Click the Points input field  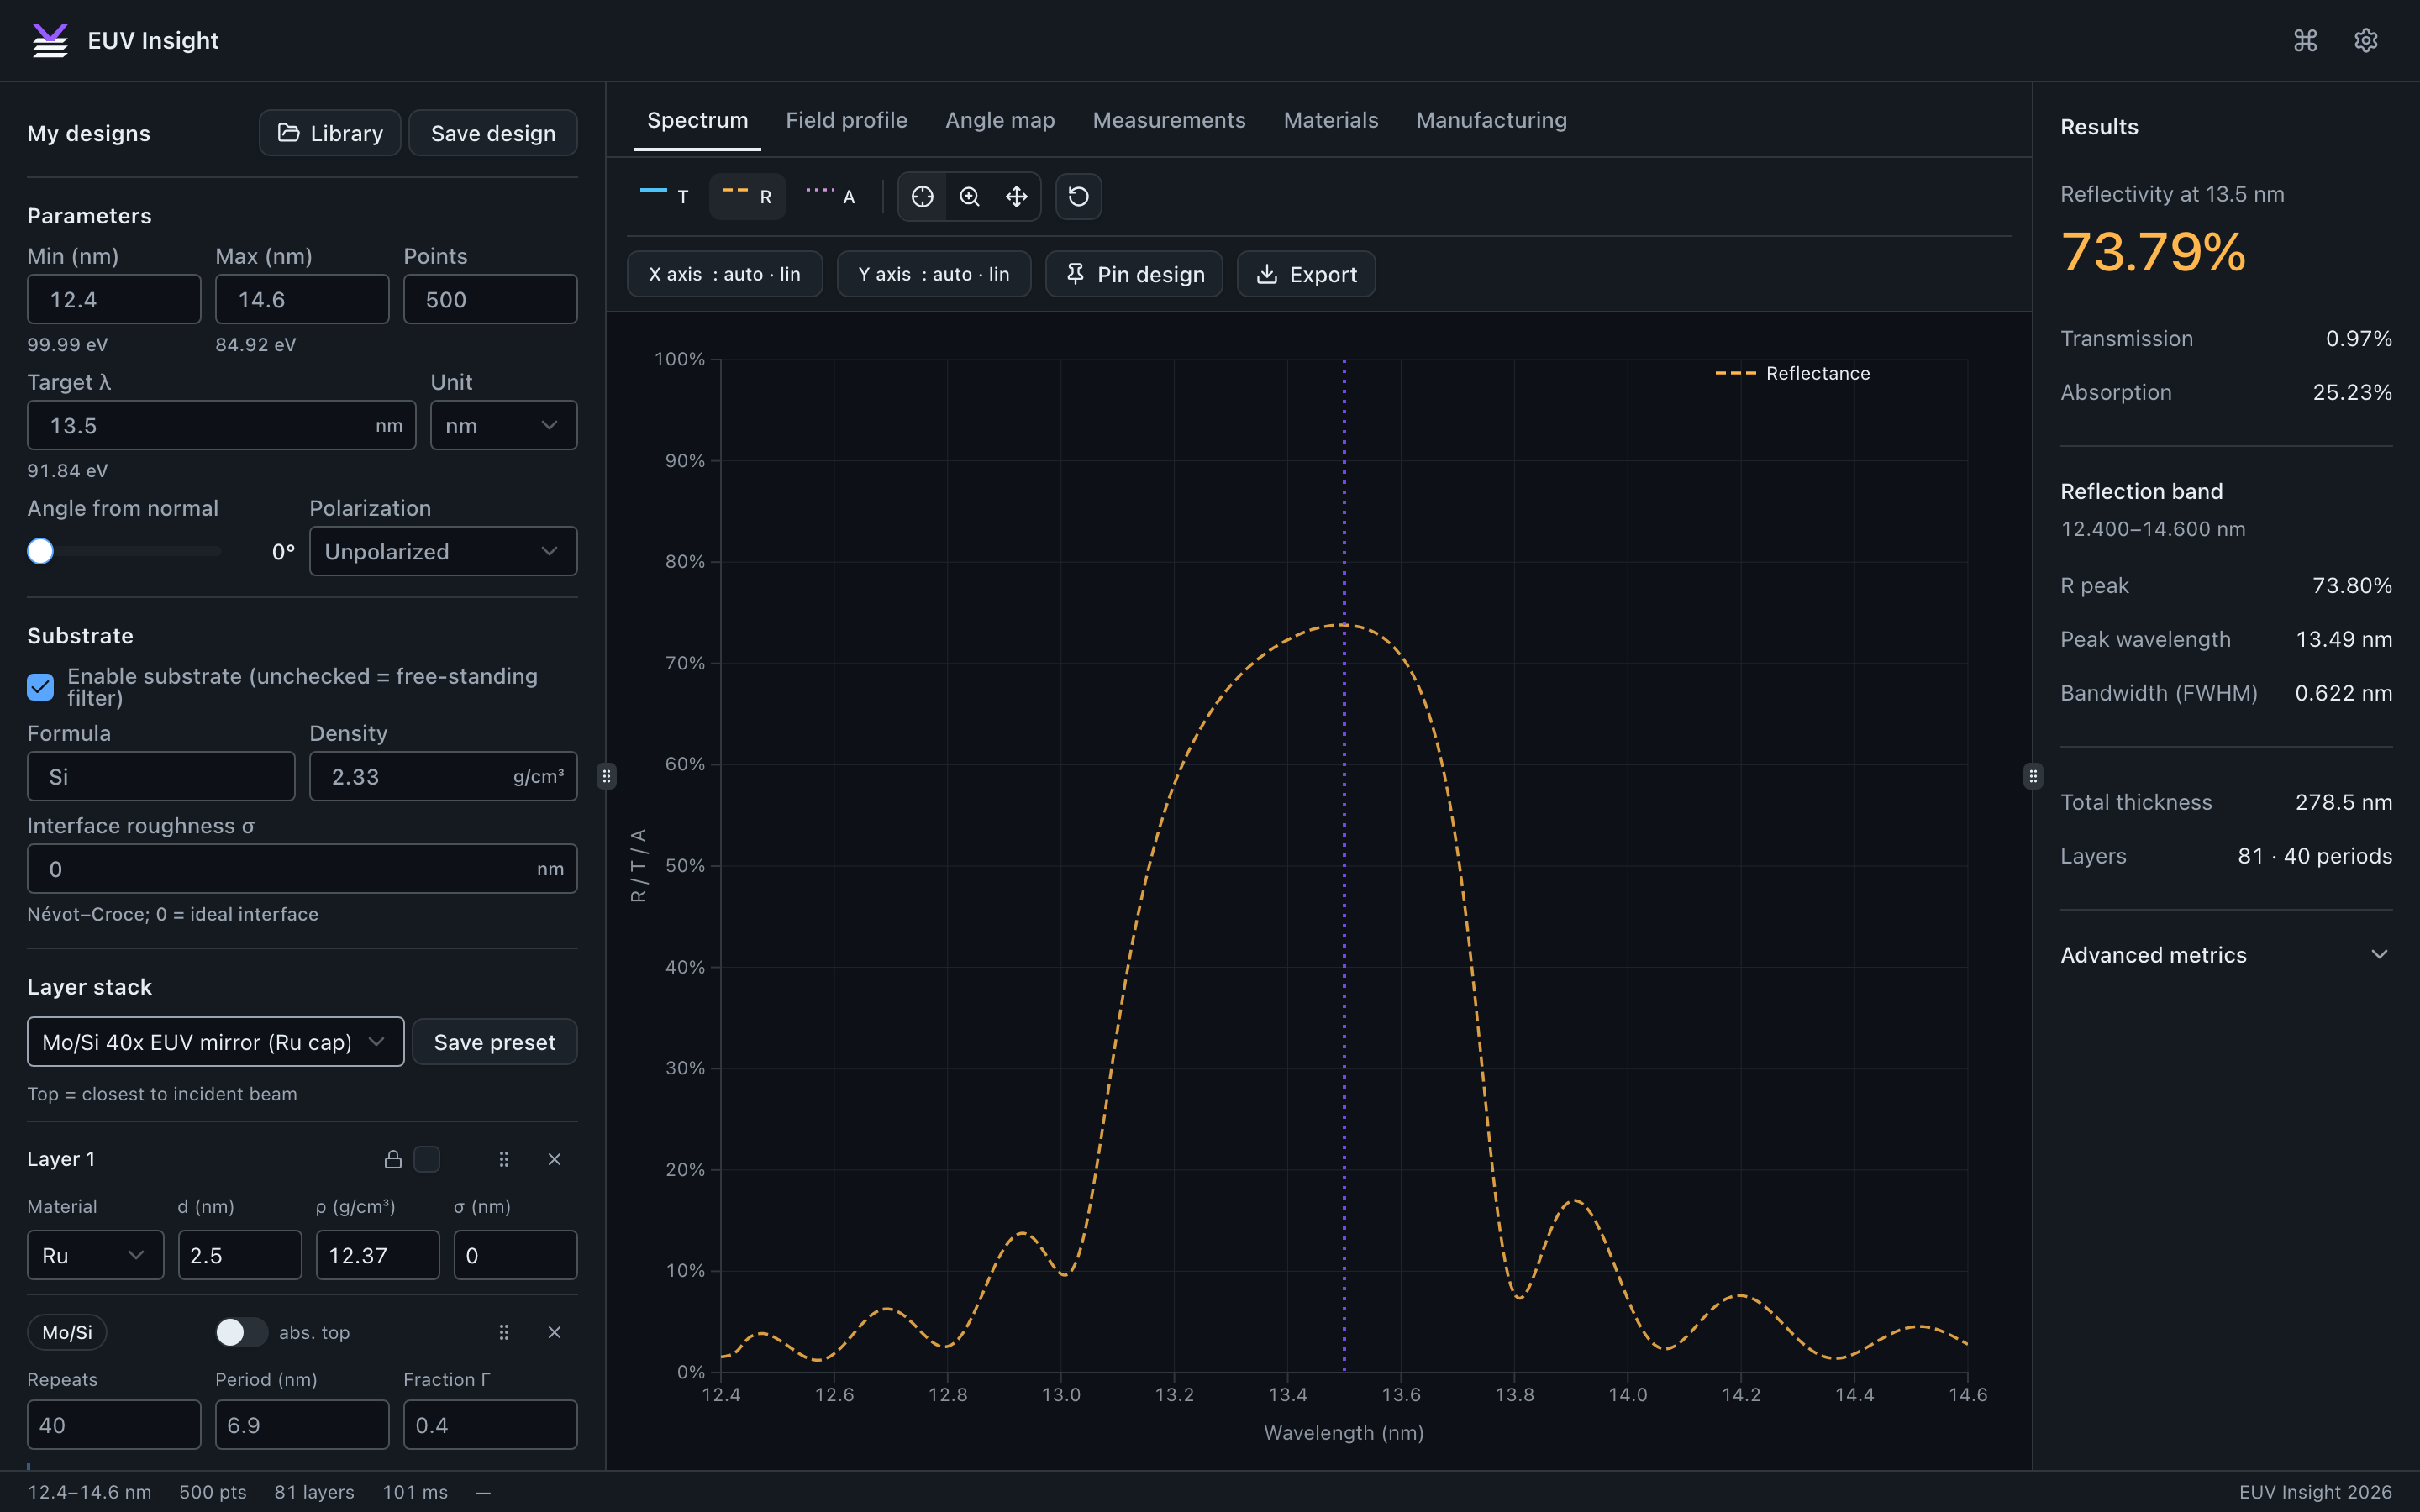(490, 299)
